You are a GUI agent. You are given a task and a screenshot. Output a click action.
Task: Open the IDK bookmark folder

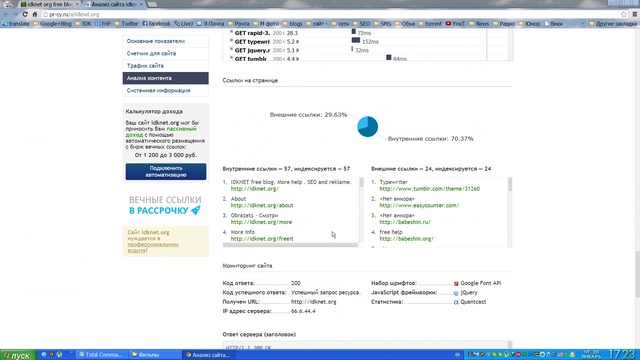pyautogui.click(x=83, y=24)
